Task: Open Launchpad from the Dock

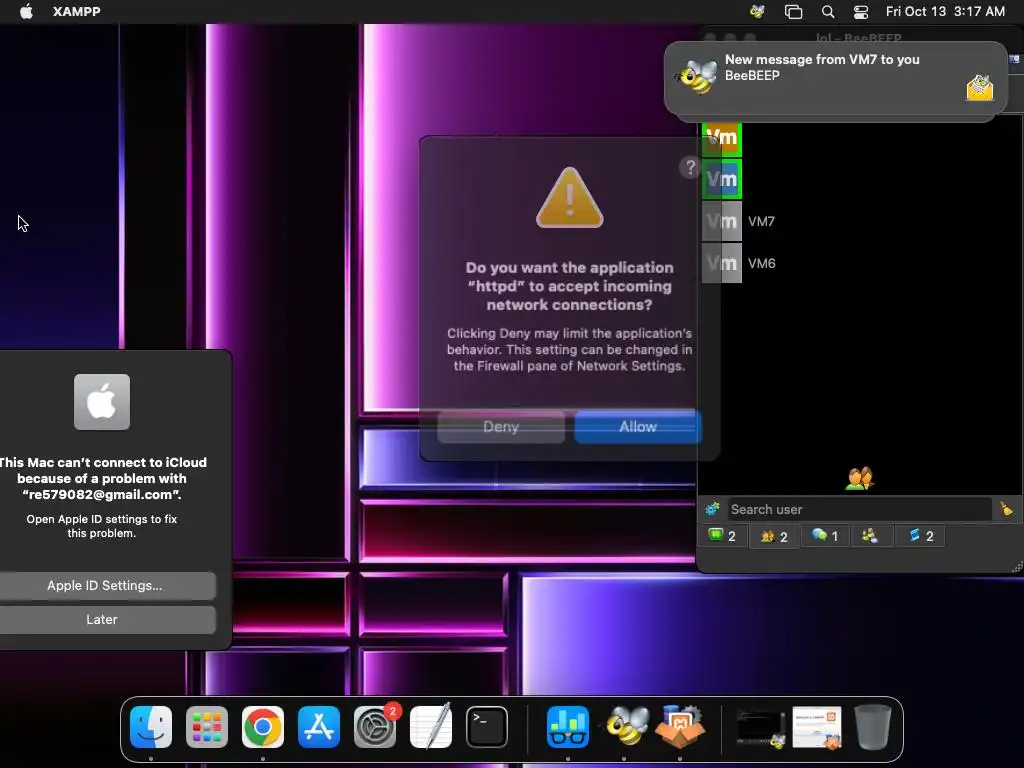Action: pos(207,727)
